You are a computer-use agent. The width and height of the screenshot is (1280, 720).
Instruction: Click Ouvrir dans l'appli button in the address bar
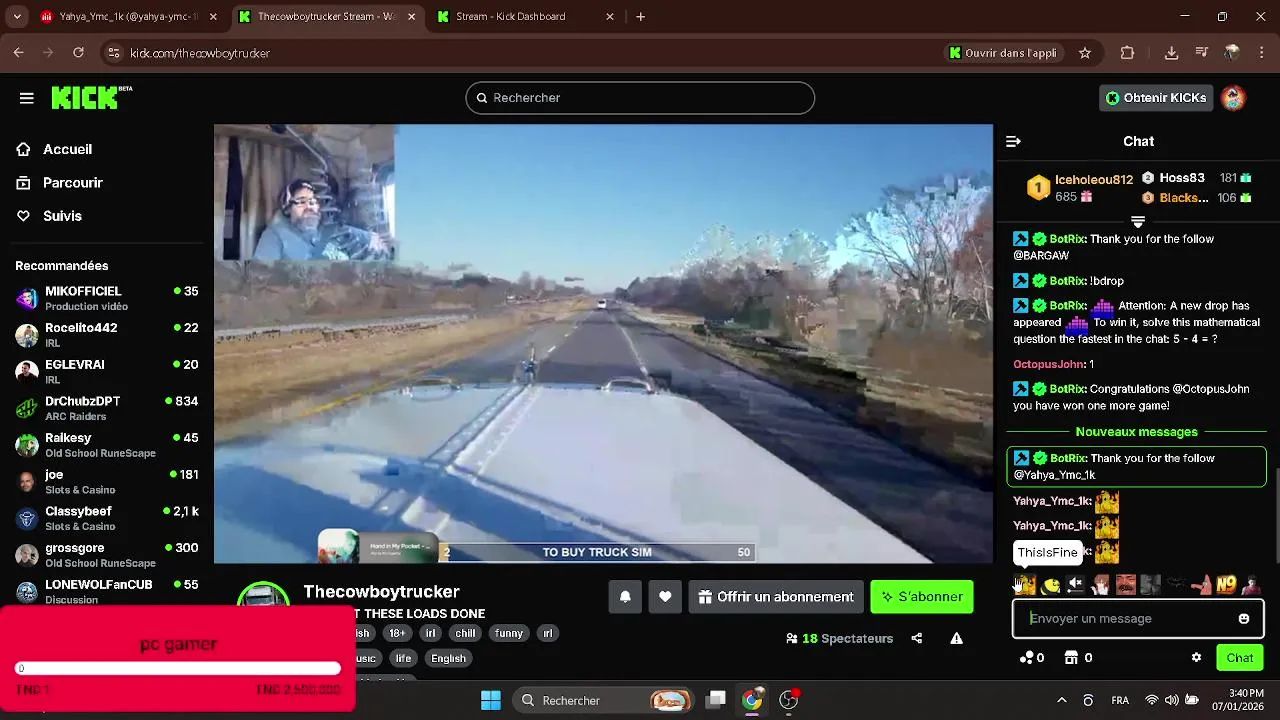1003,53
